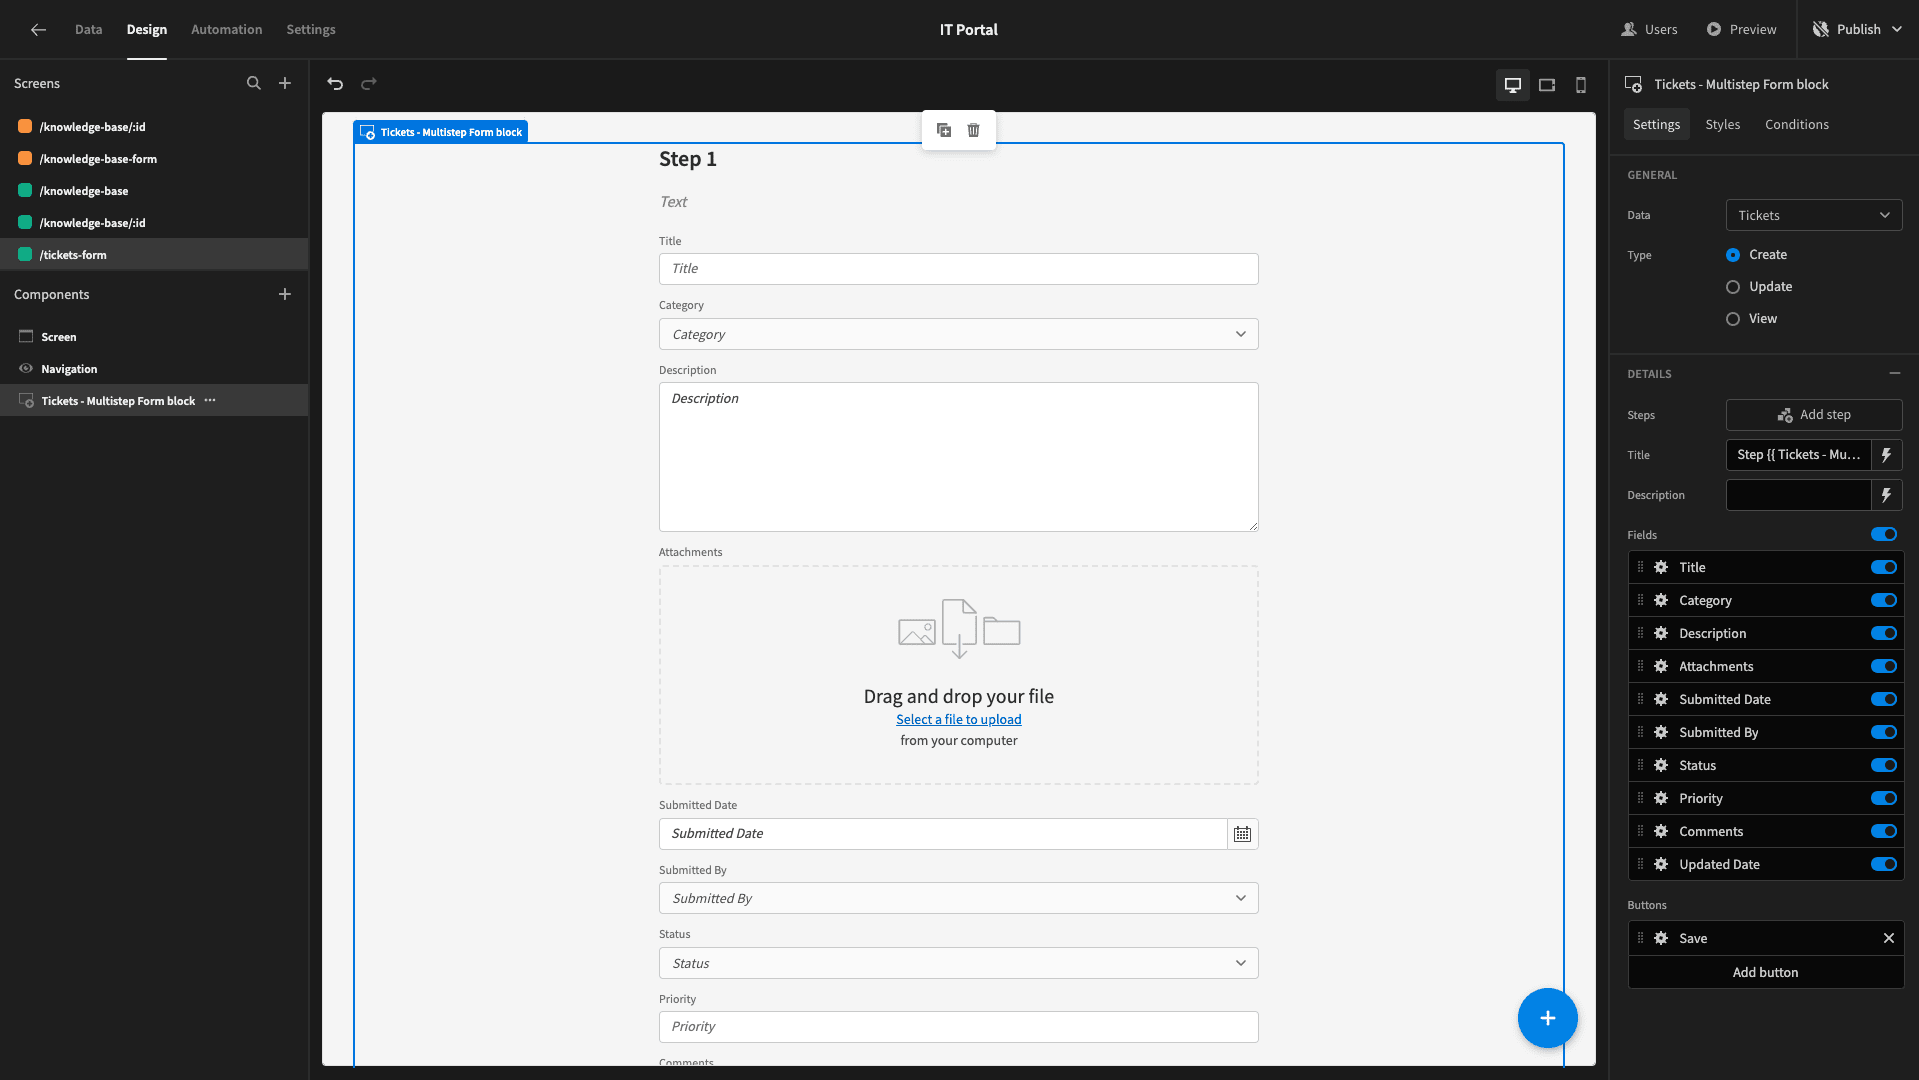
Task: Search screens with magnifier icon
Action: pos(254,83)
